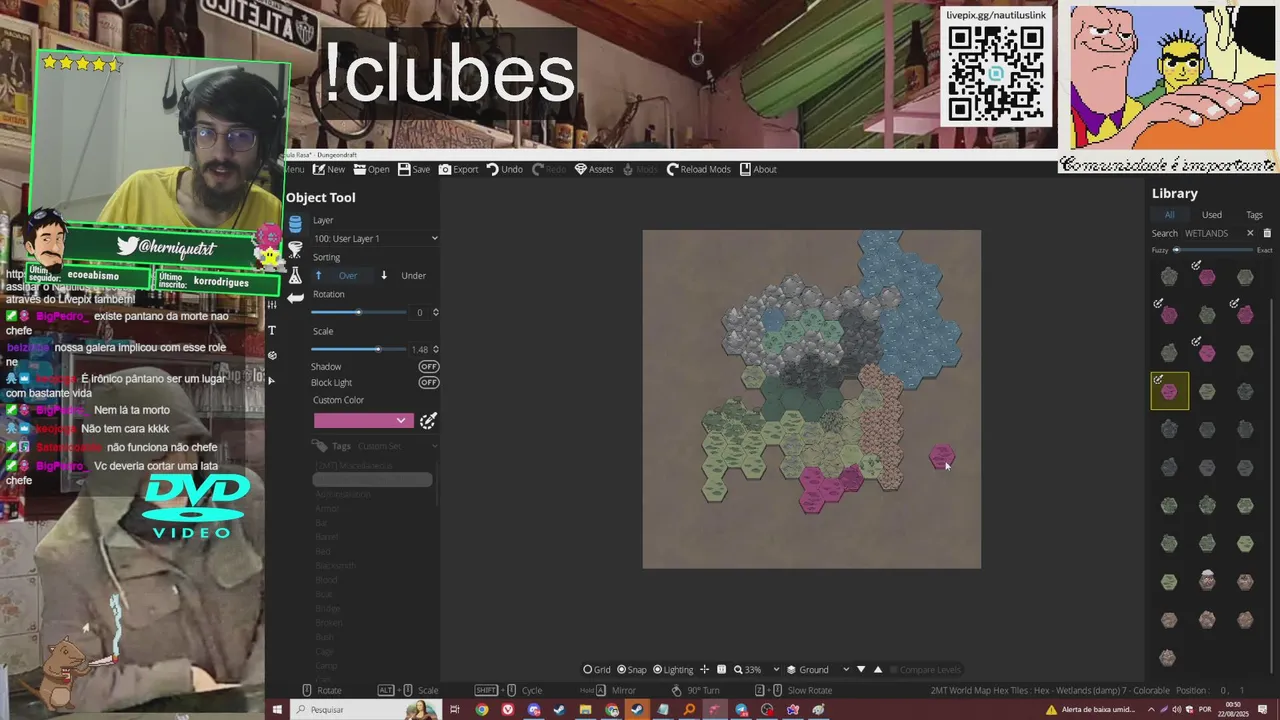This screenshot has width=1280, height=720.
Task: Click the Rotation slider track
Action: (359, 312)
